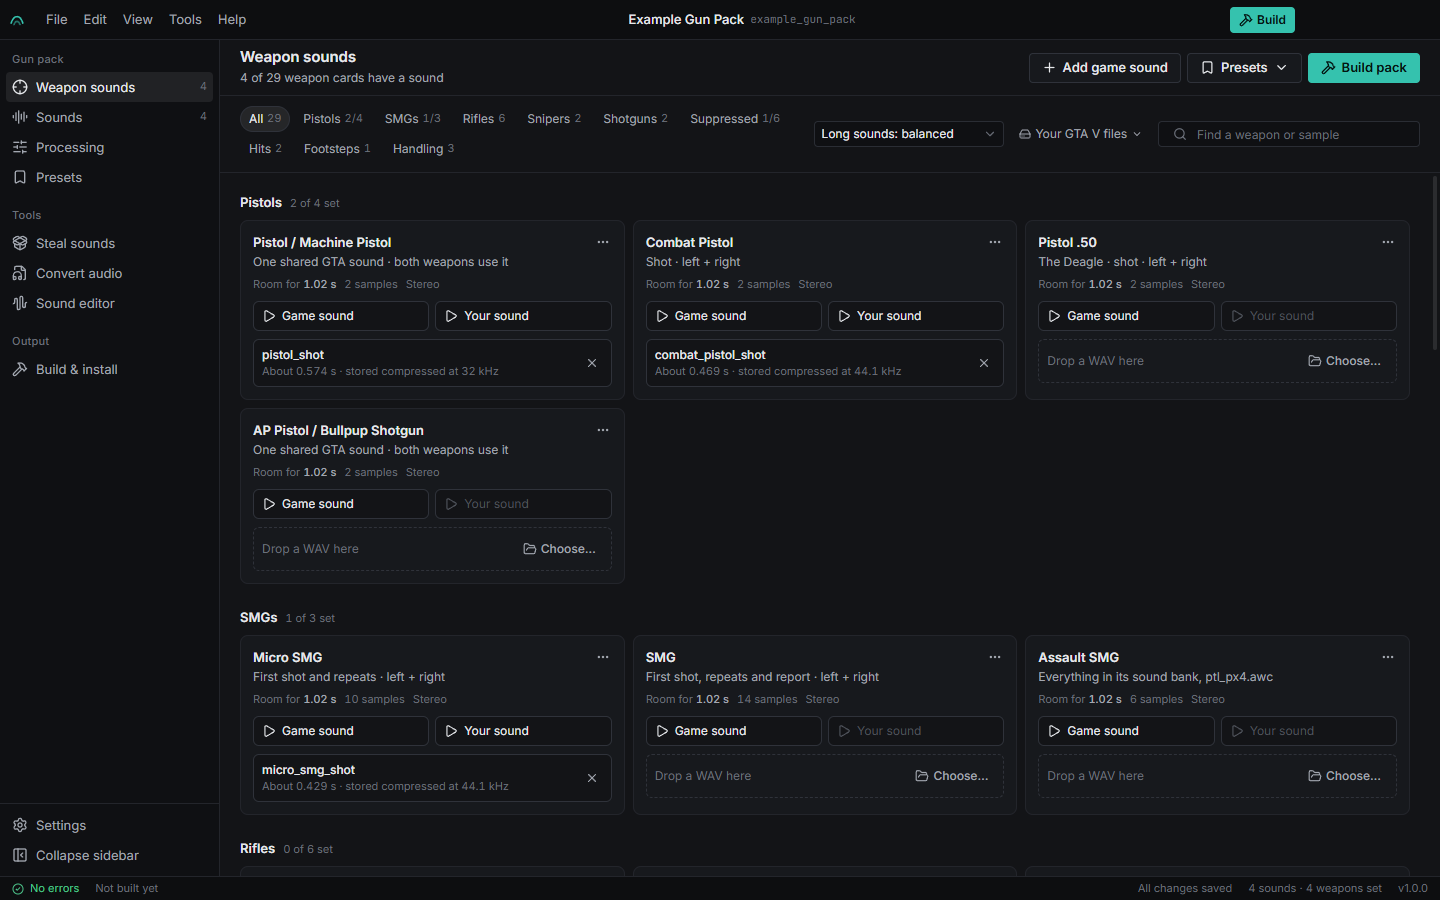This screenshot has width=1440, height=900.
Task: Open options menu for Micro SMG card
Action: click(603, 657)
